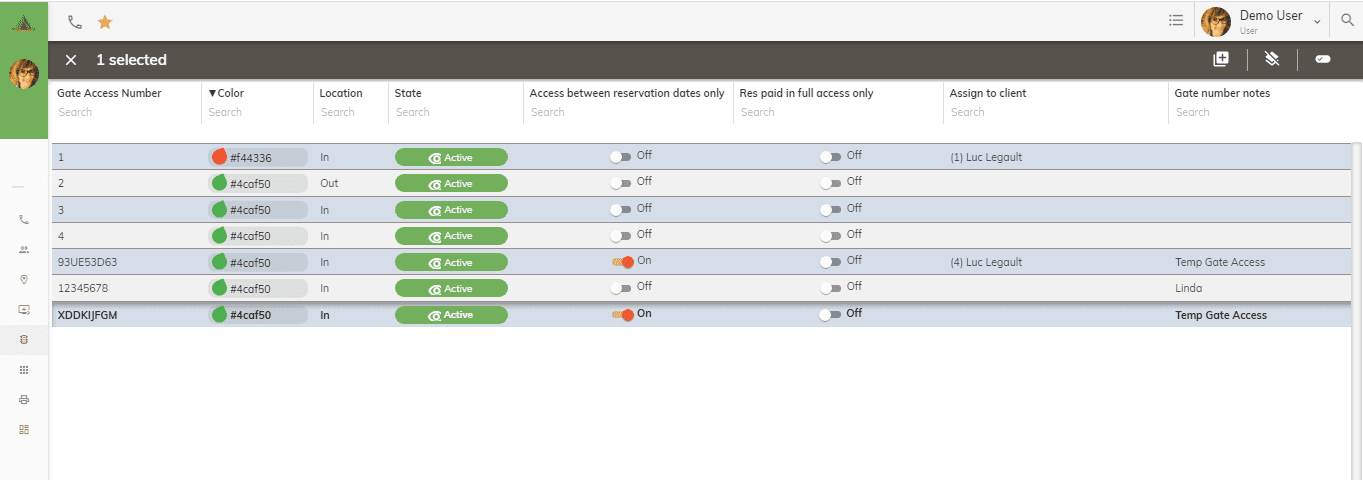
Task: Turn off reservation dates access for 93UE53D63
Action: [x=622, y=262]
